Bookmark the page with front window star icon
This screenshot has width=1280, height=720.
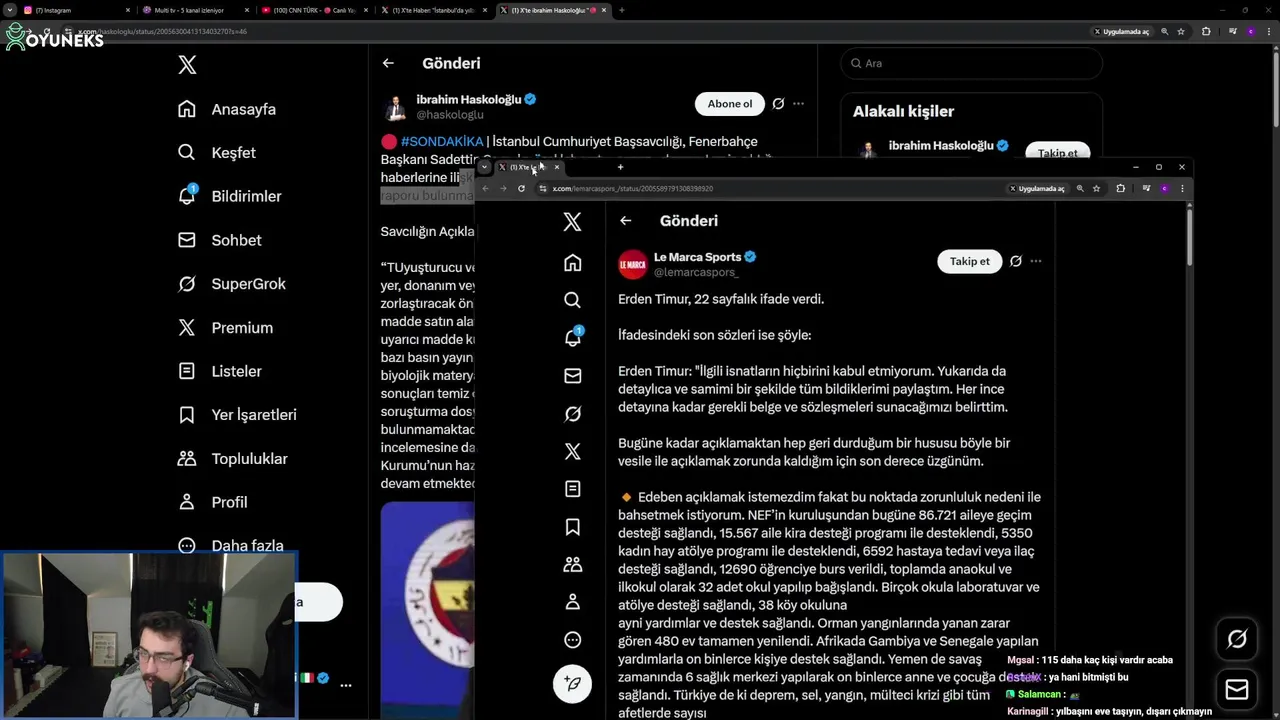click(x=1096, y=188)
